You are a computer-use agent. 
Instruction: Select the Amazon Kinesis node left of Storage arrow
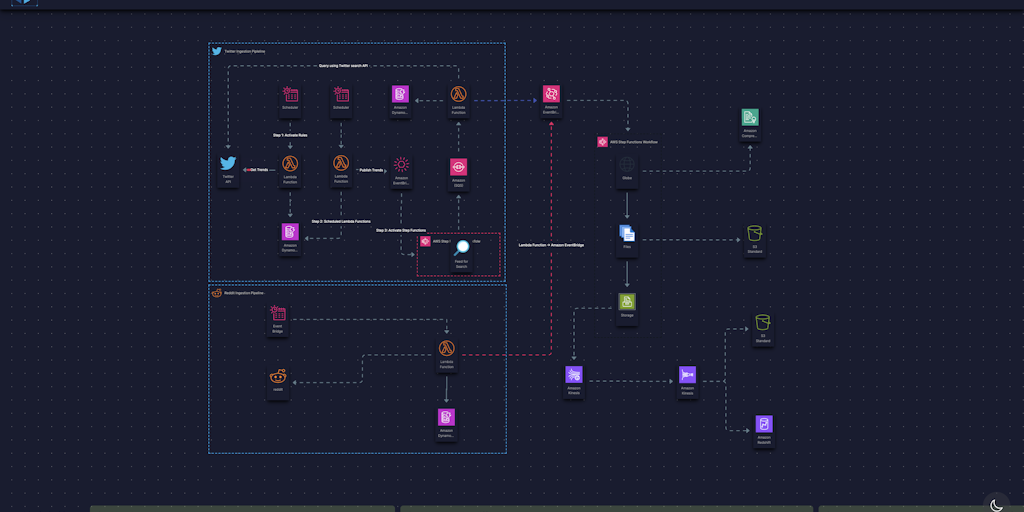[x=574, y=376]
